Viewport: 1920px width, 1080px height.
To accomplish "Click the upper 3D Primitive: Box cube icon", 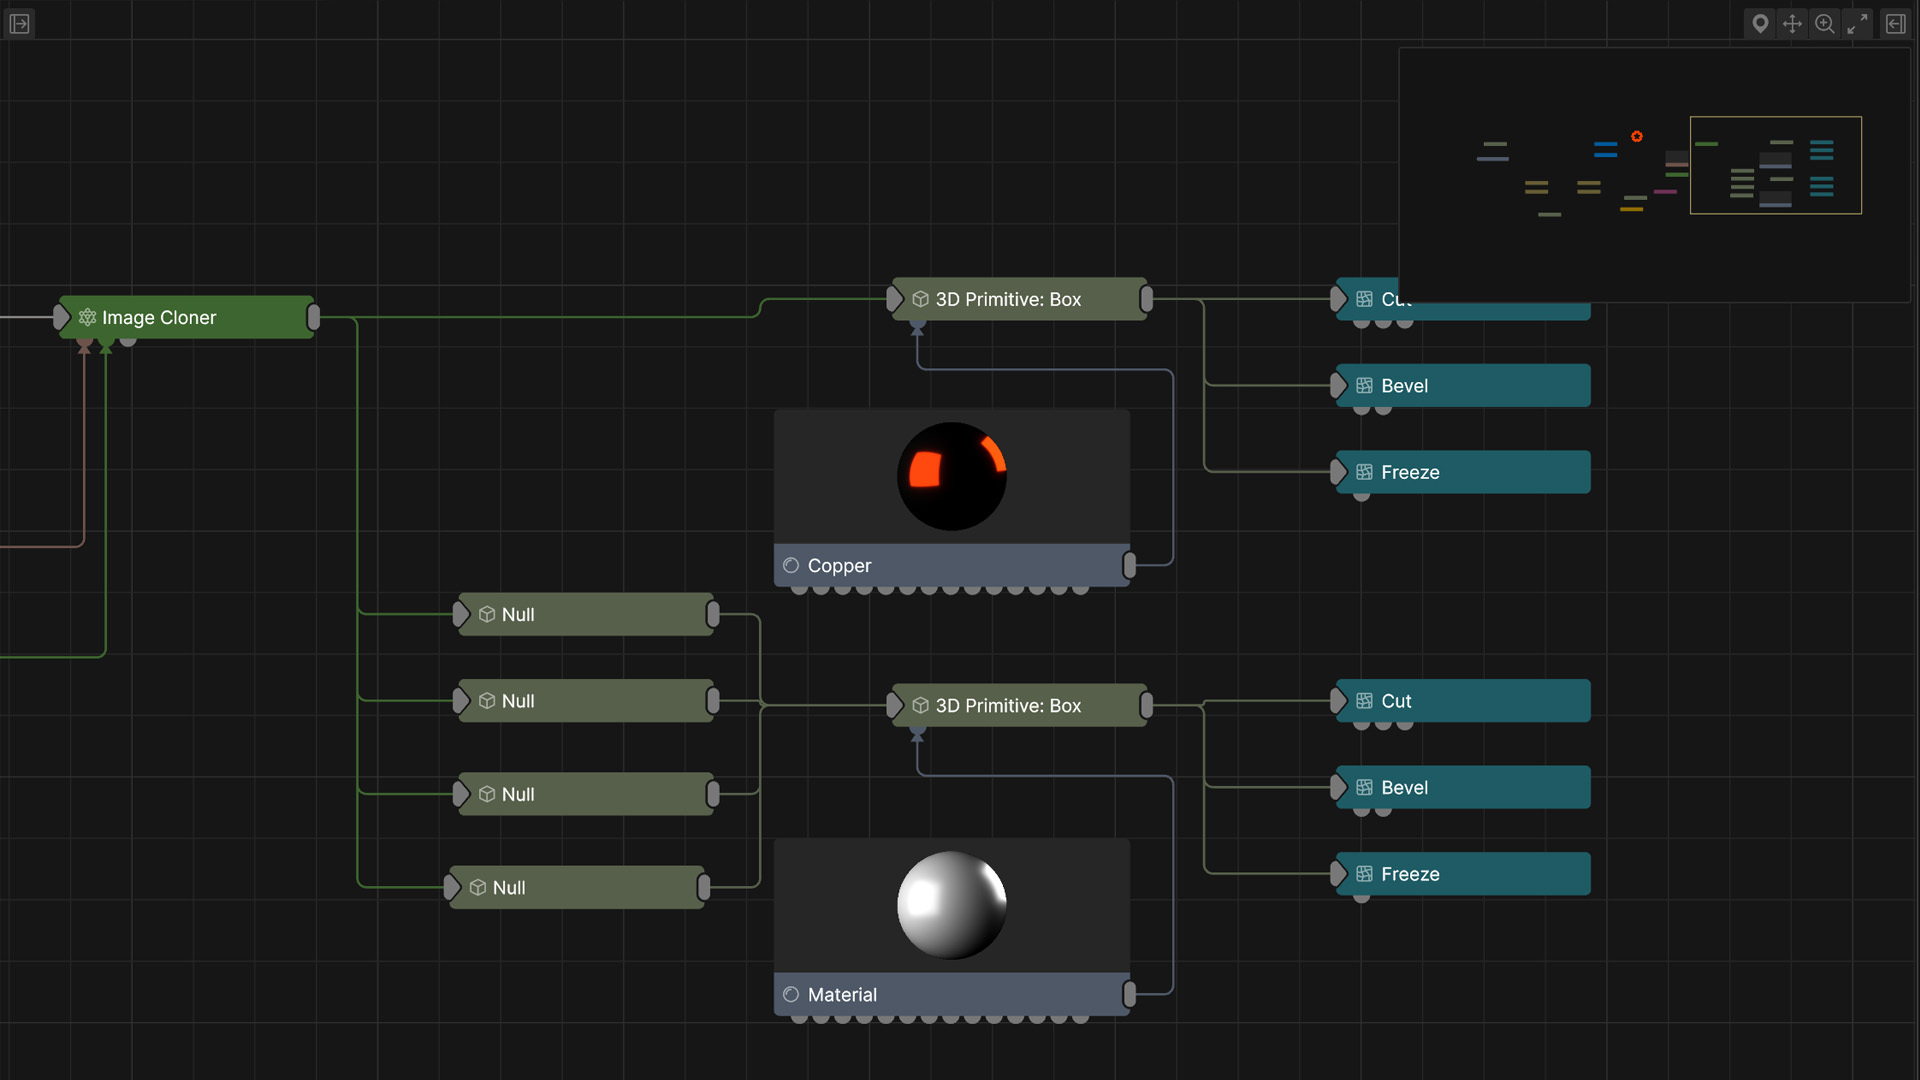I will point(920,299).
